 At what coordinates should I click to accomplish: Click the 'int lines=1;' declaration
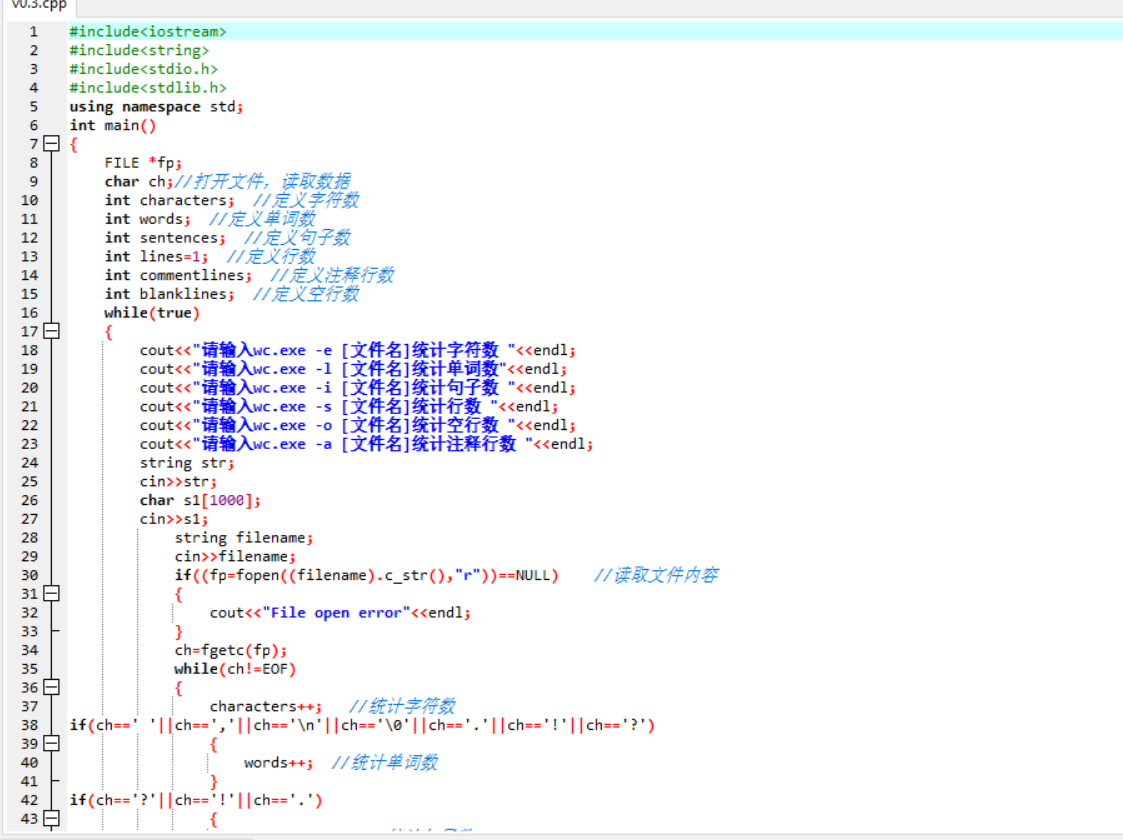click(x=156, y=256)
